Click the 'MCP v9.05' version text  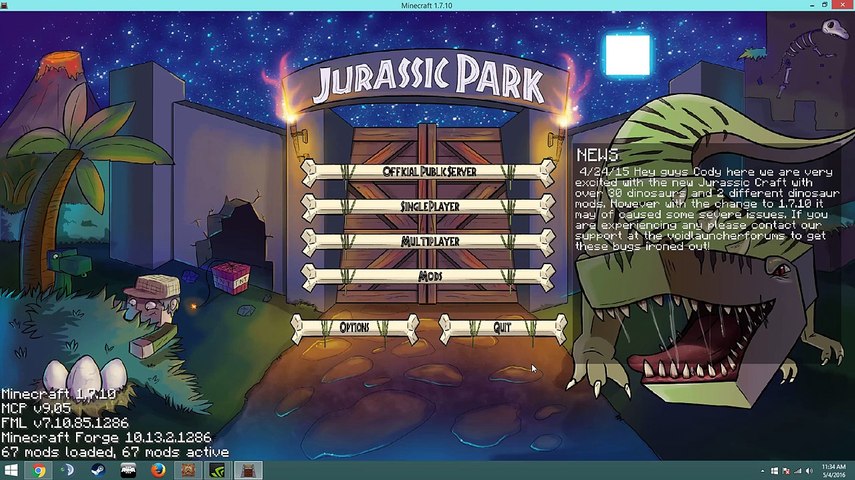coord(37,408)
